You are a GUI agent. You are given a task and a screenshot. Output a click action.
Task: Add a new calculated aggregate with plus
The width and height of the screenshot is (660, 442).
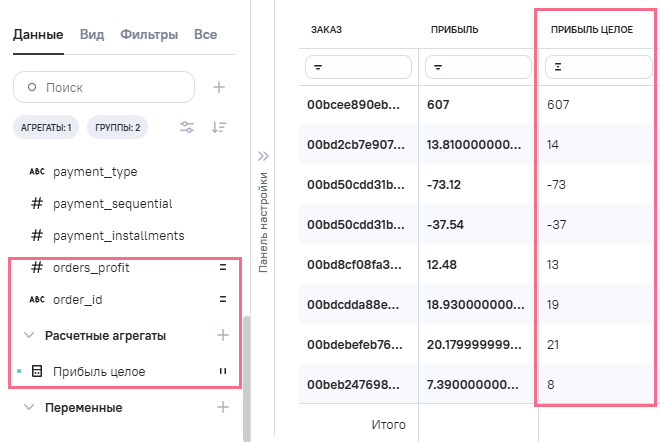click(x=223, y=335)
